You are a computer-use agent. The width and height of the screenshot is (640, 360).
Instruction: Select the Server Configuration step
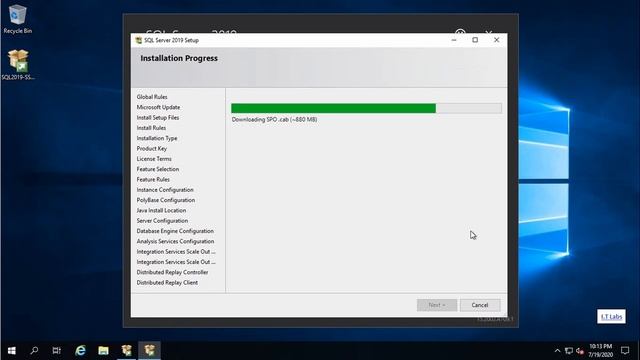[x=162, y=221]
